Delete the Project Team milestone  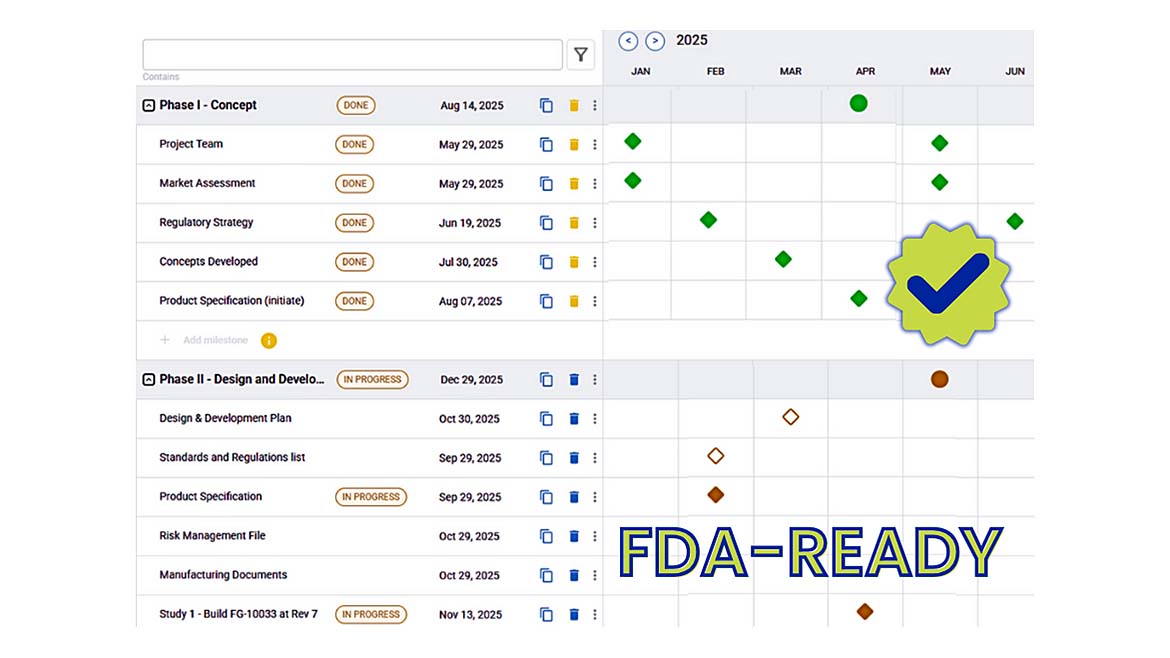tap(574, 144)
